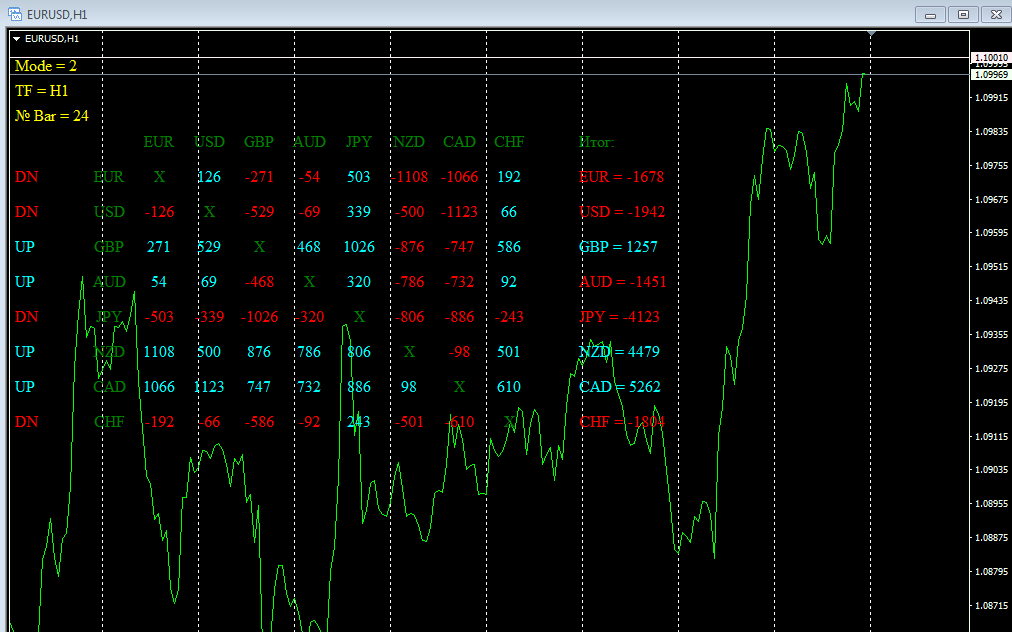Screen dimensions: 1012x632
Task: Click the value 1123 in CAD row
Action: click(209, 387)
